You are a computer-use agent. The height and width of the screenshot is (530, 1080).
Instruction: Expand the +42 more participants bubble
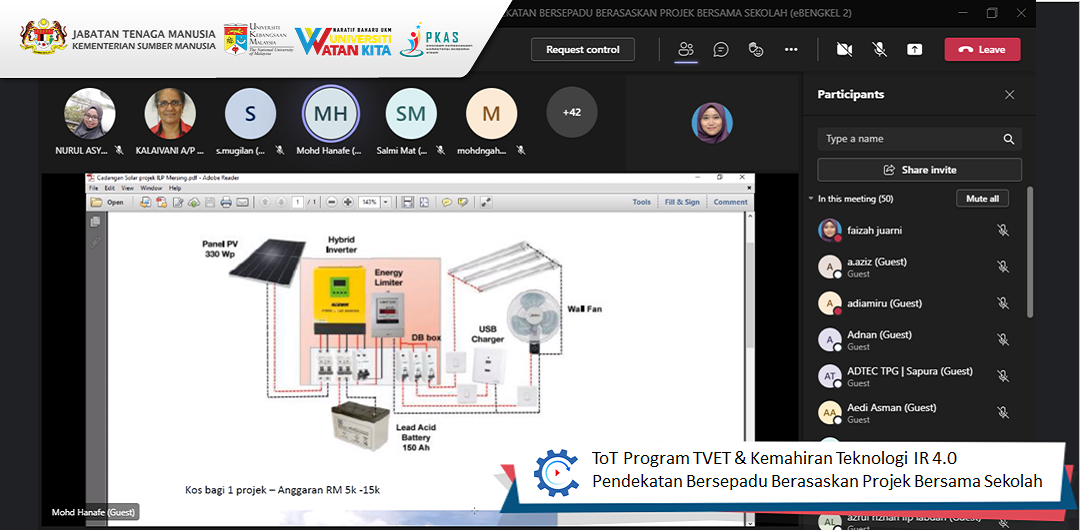point(571,112)
